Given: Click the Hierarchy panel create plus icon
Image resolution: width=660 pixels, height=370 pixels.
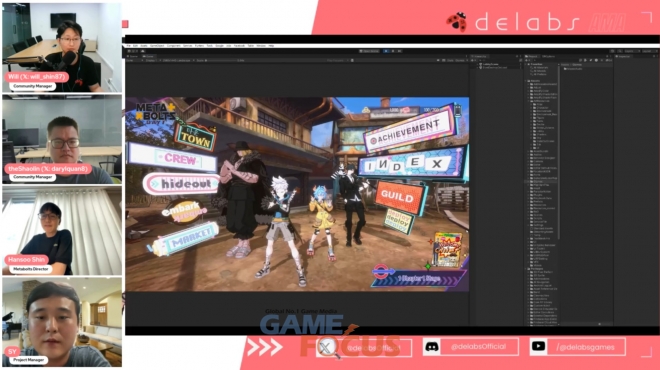Looking at the screenshot, I should pos(473,60).
